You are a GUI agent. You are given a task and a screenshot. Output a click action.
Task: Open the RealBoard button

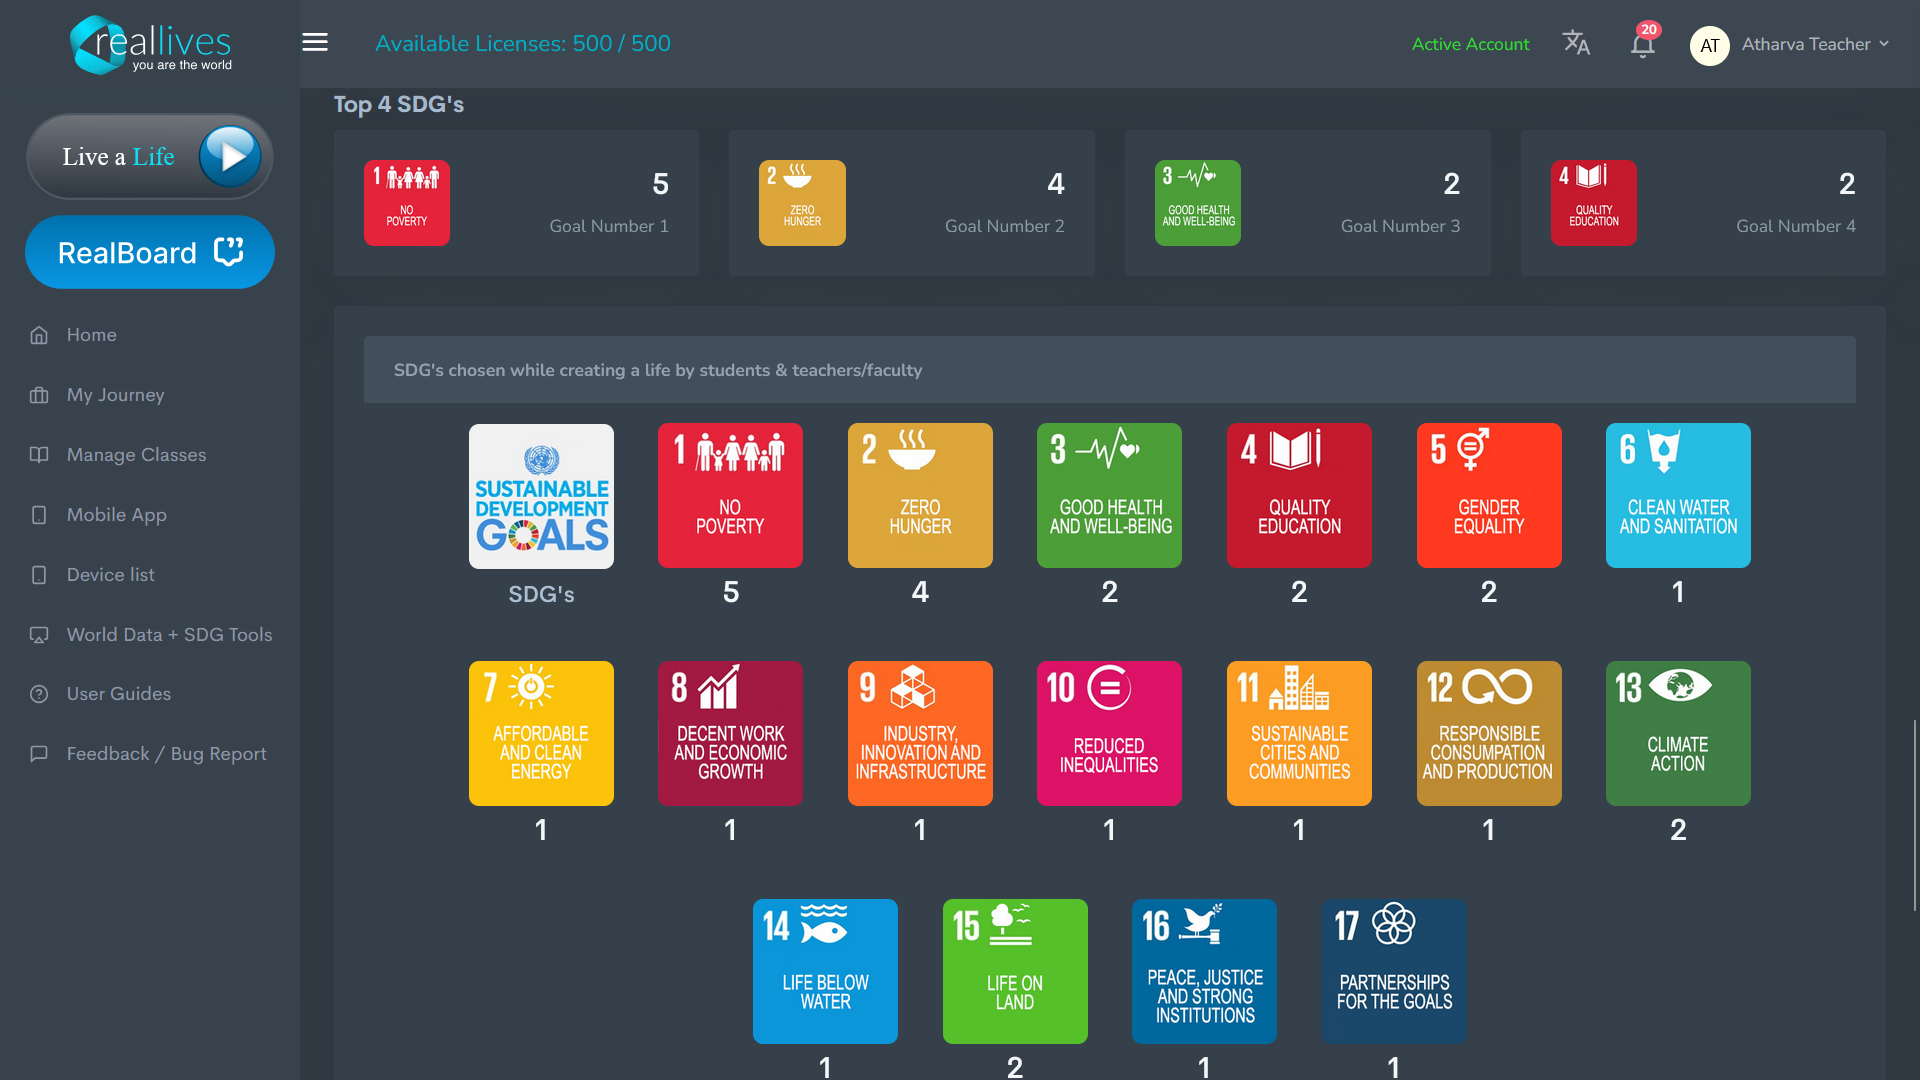point(150,252)
